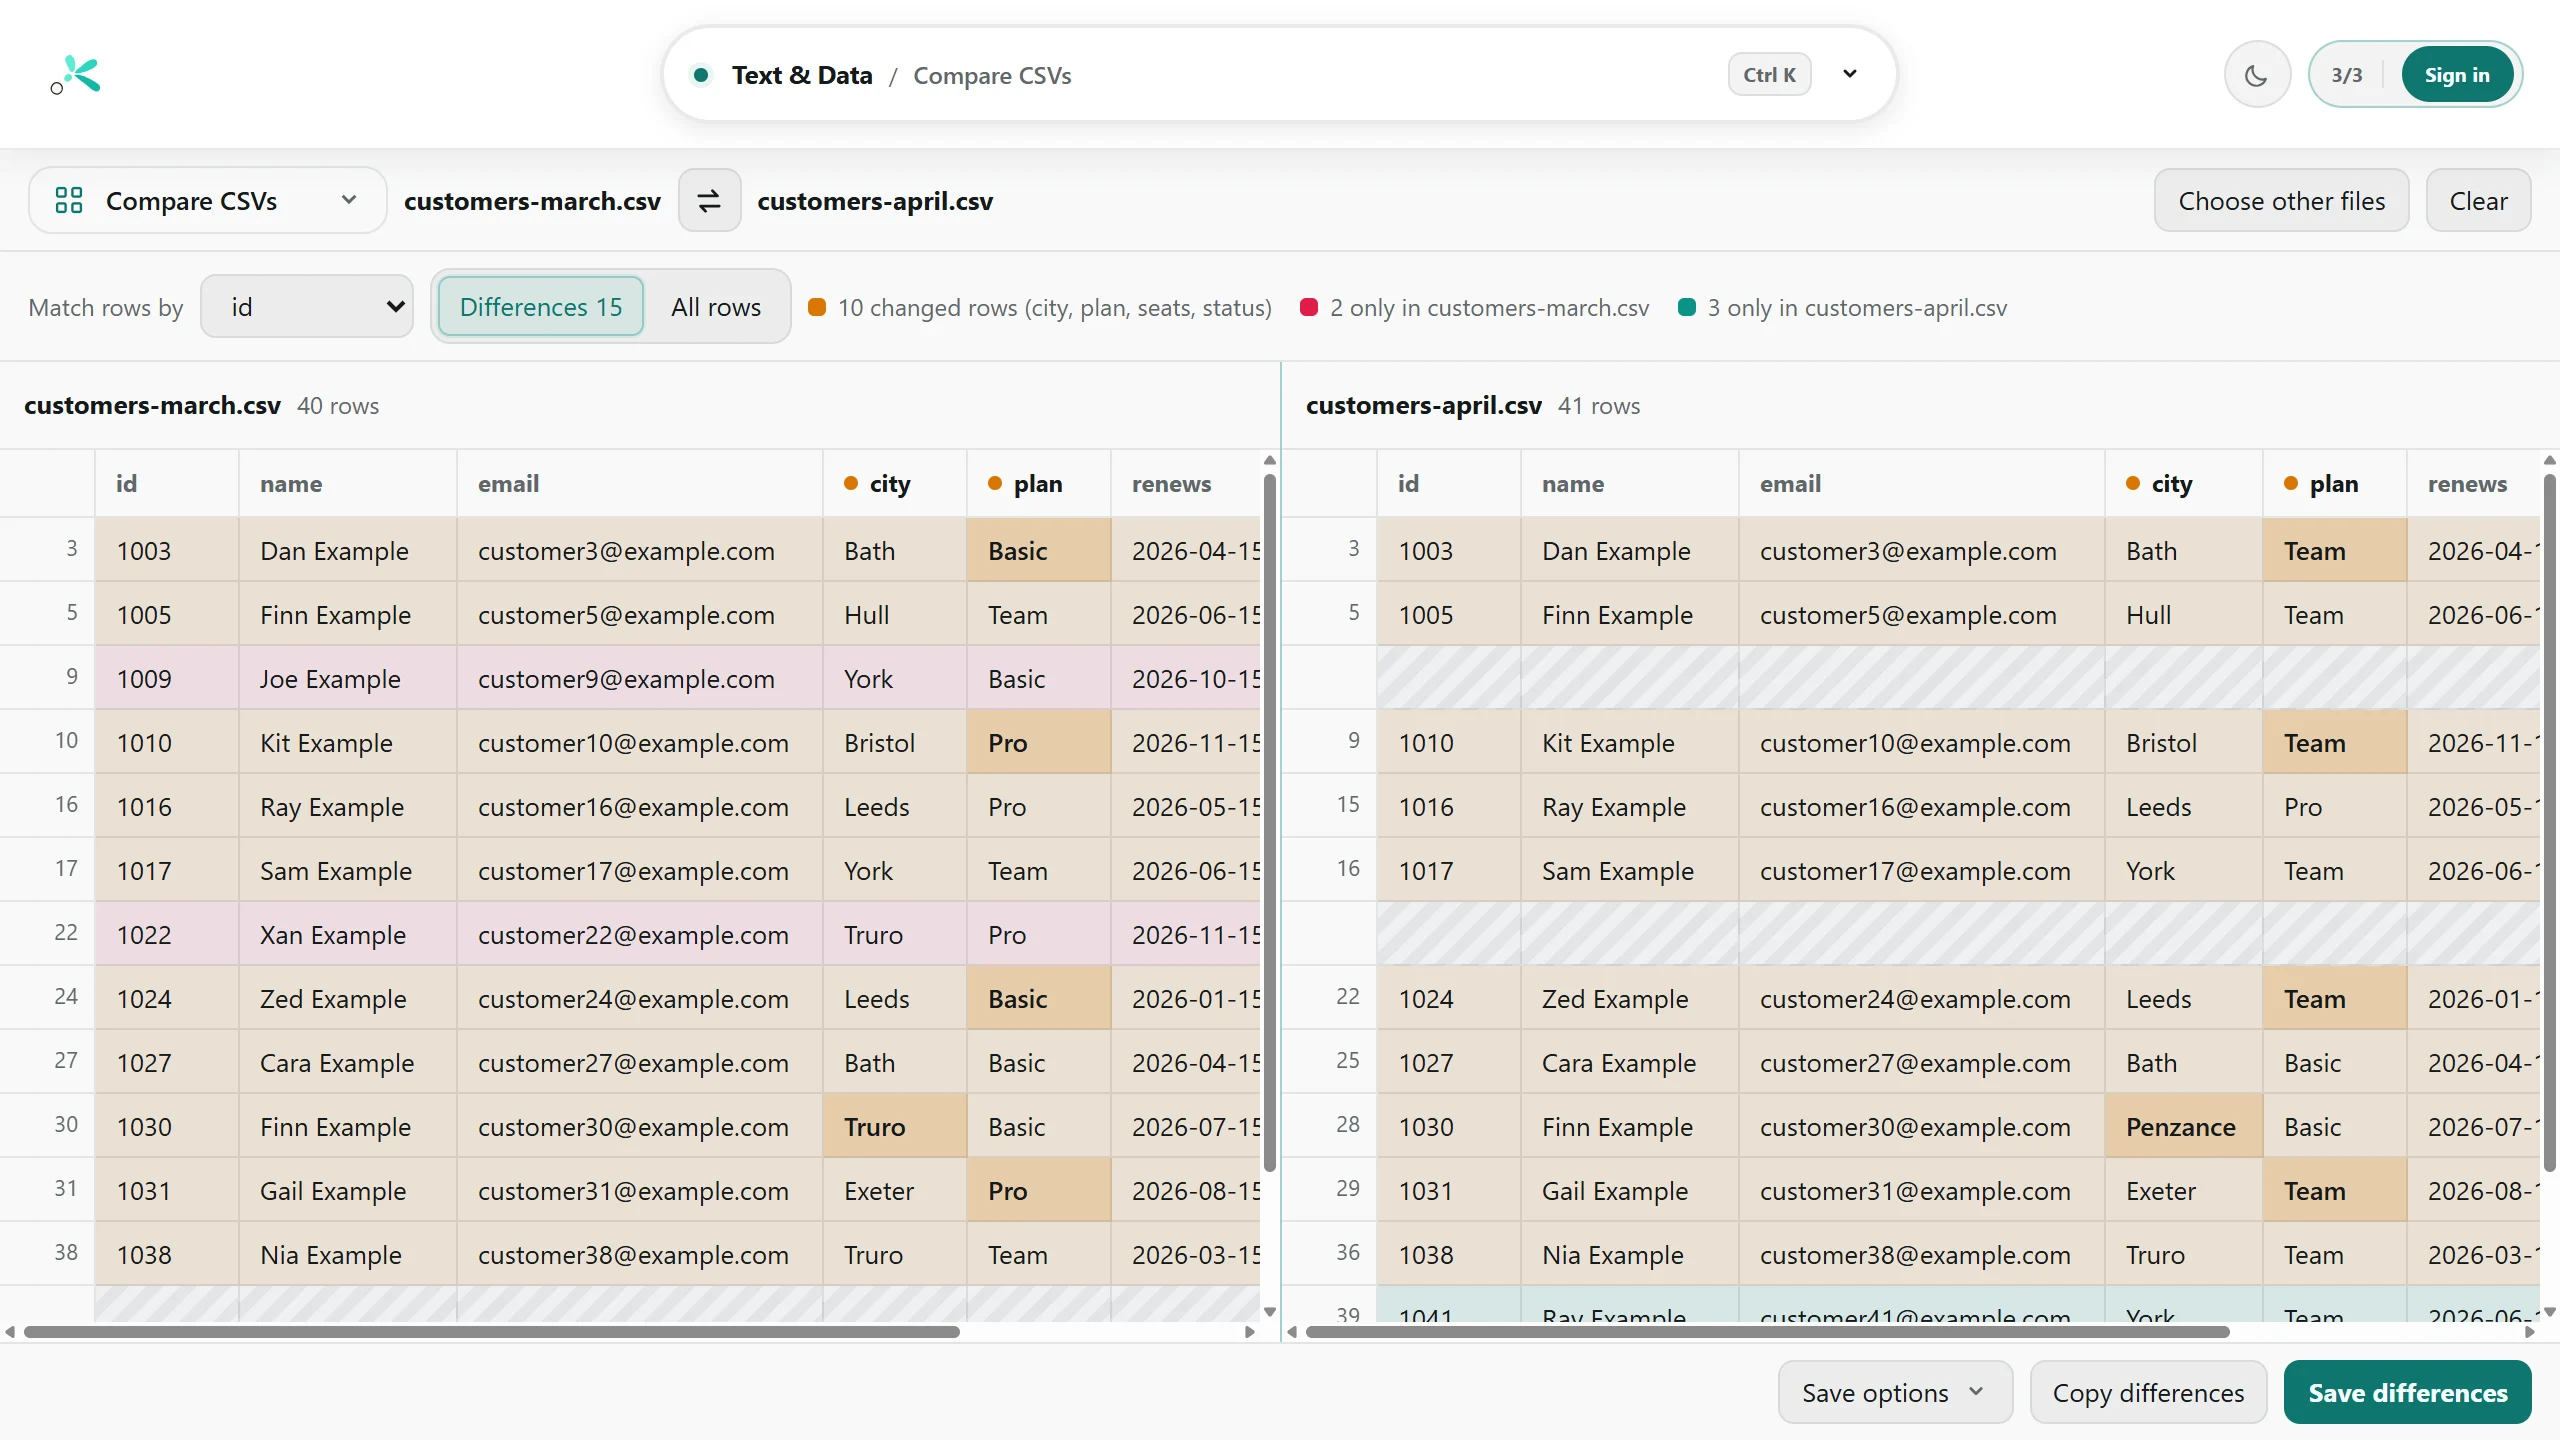Click the 3 only in customers-april.csv legend
Image resolution: width=2560 pixels, height=1440 pixels.
[1843, 307]
